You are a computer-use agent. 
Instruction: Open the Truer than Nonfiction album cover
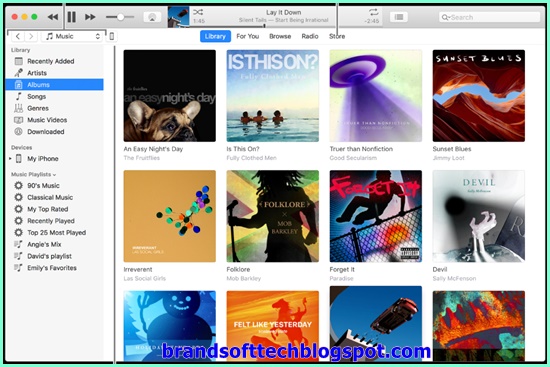point(376,95)
